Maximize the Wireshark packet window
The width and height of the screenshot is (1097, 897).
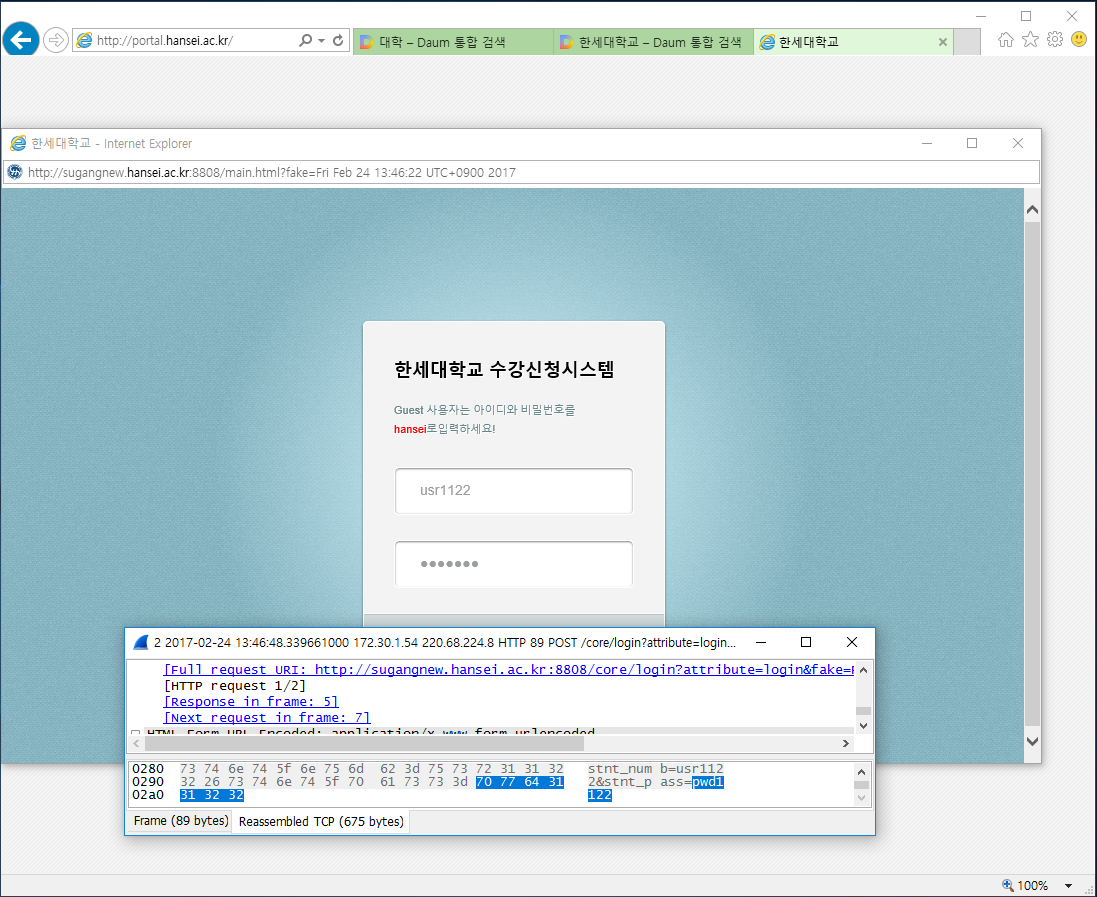tap(806, 642)
